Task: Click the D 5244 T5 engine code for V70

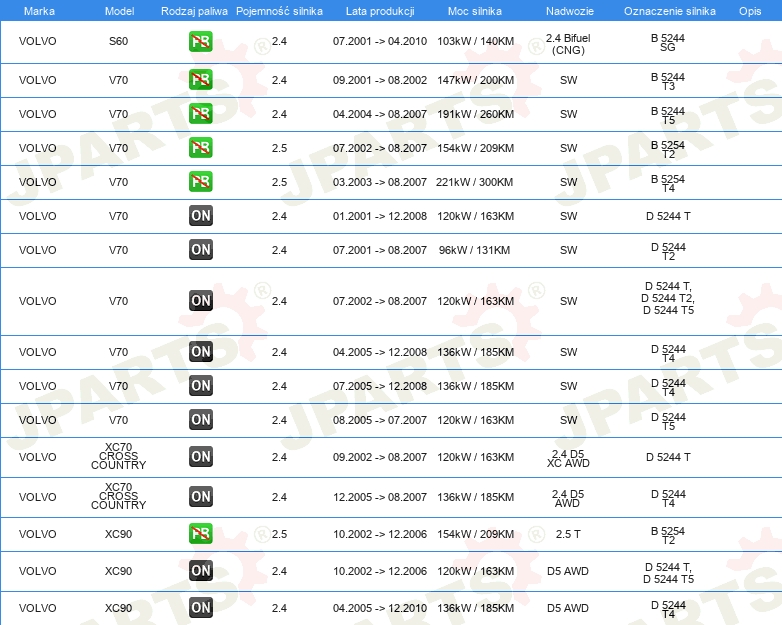Action: pyautogui.click(x=668, y=421)
